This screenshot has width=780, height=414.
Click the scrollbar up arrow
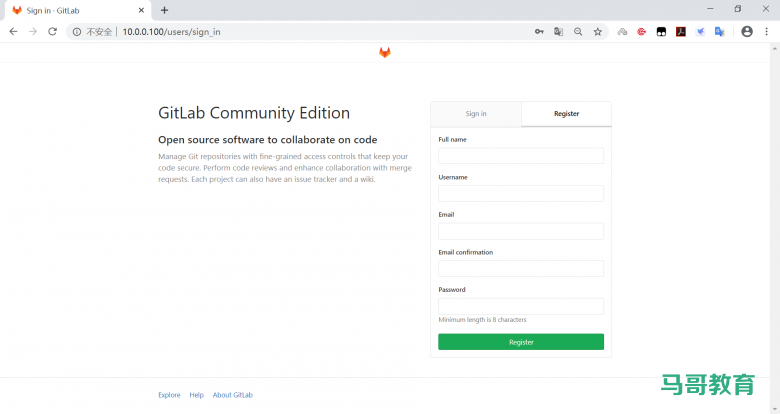pos(775,49)
